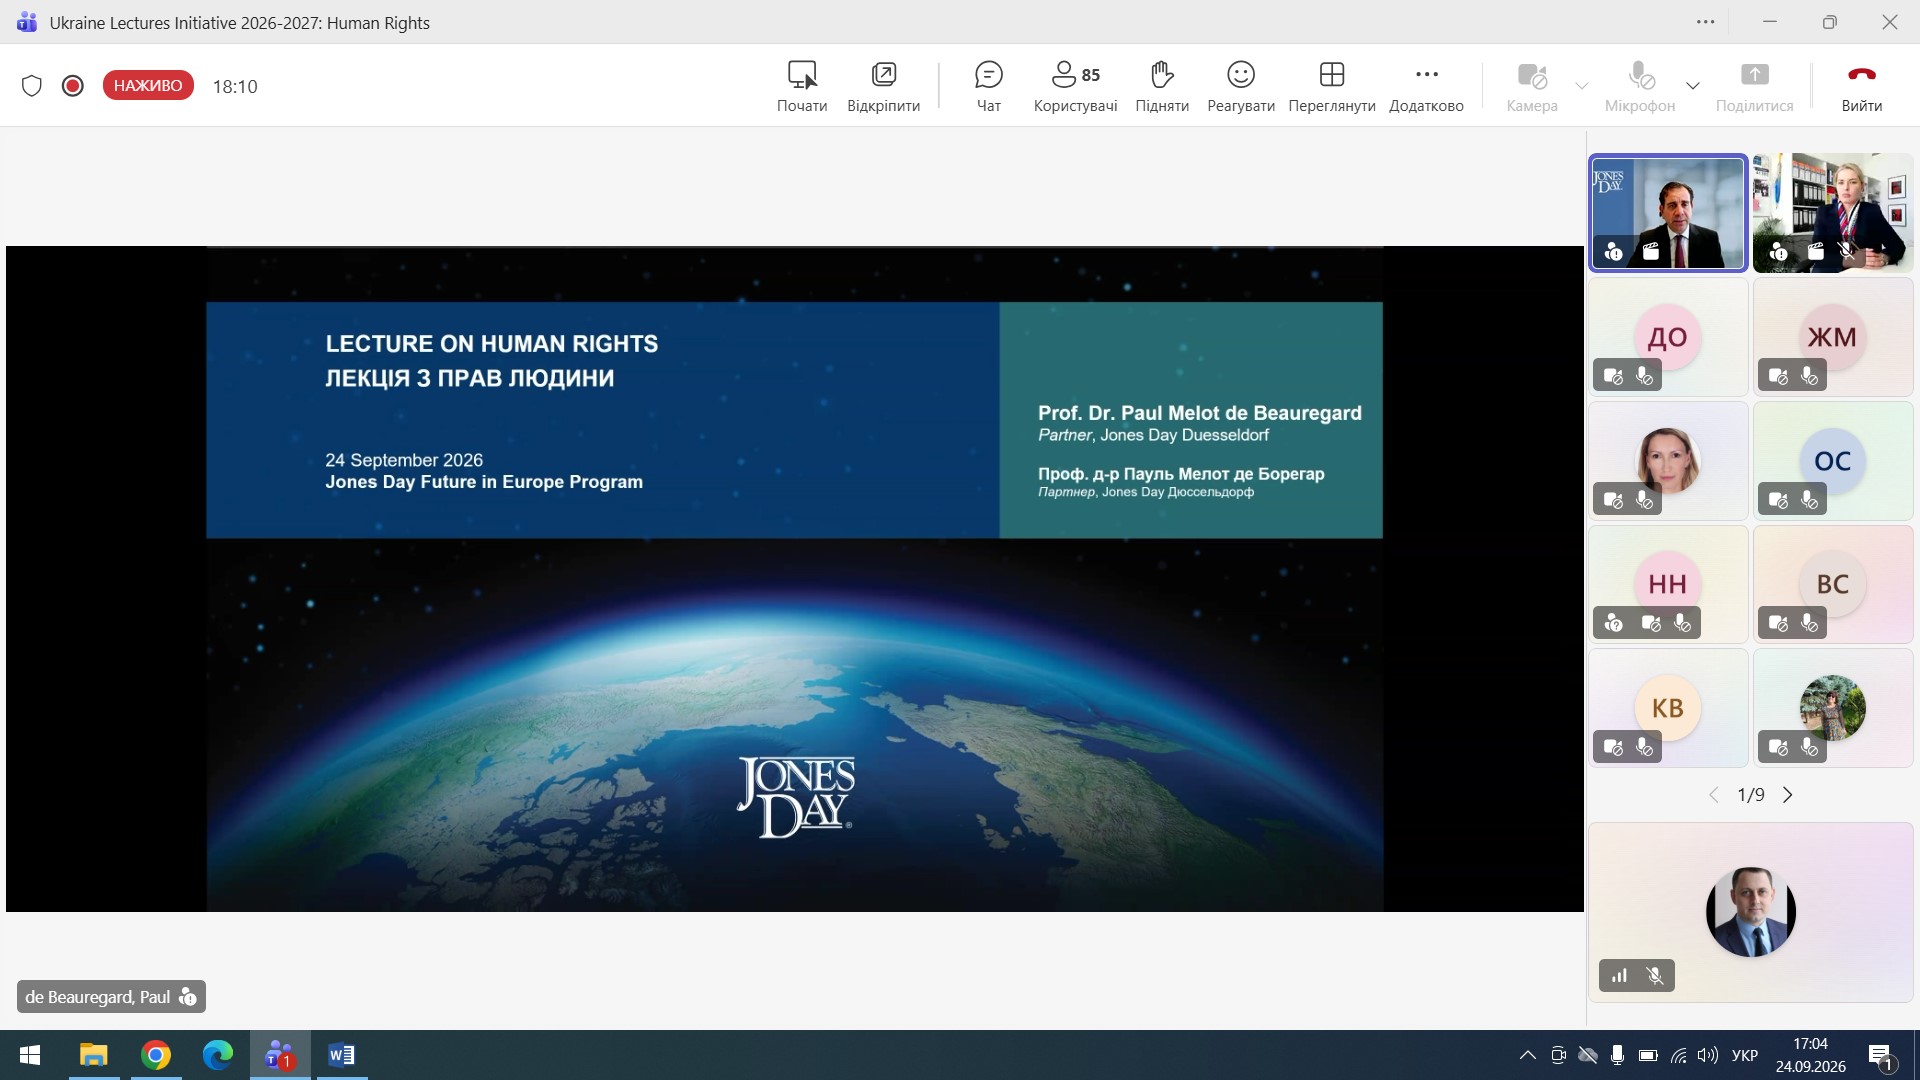The width and height of the screenshot is (1920, 1080).
Task: Open the Windows notification center
Action: click(x=1881, y=1056)
